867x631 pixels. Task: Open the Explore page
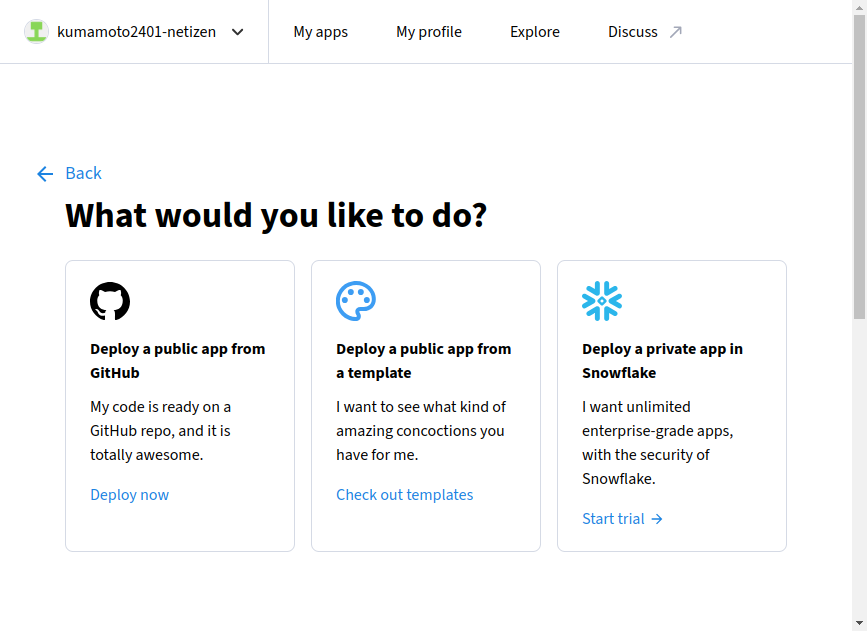[x=534, y=32]
